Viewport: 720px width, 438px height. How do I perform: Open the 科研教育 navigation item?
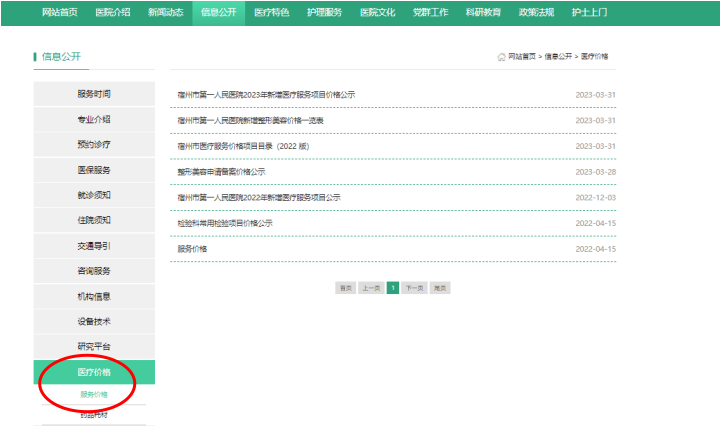click(485, 12)
